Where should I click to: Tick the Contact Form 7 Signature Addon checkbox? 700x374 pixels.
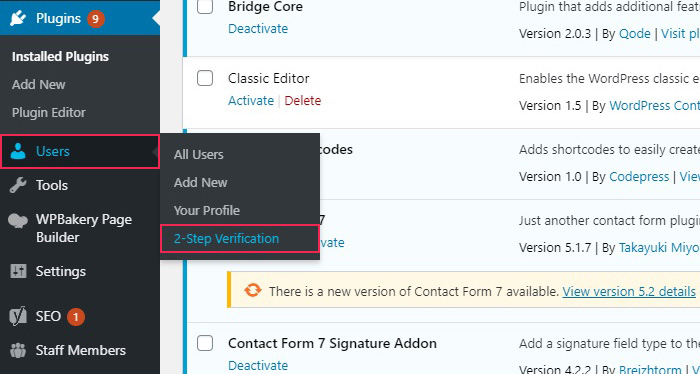click(205, 343)
